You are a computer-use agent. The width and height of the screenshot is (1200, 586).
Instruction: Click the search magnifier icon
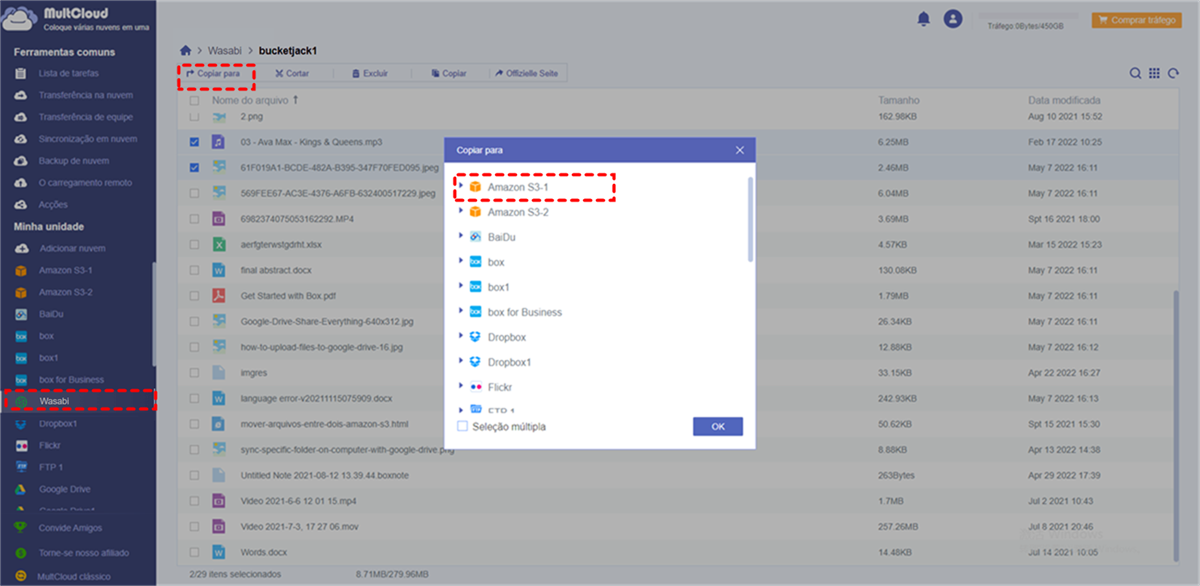point(1135,73)
